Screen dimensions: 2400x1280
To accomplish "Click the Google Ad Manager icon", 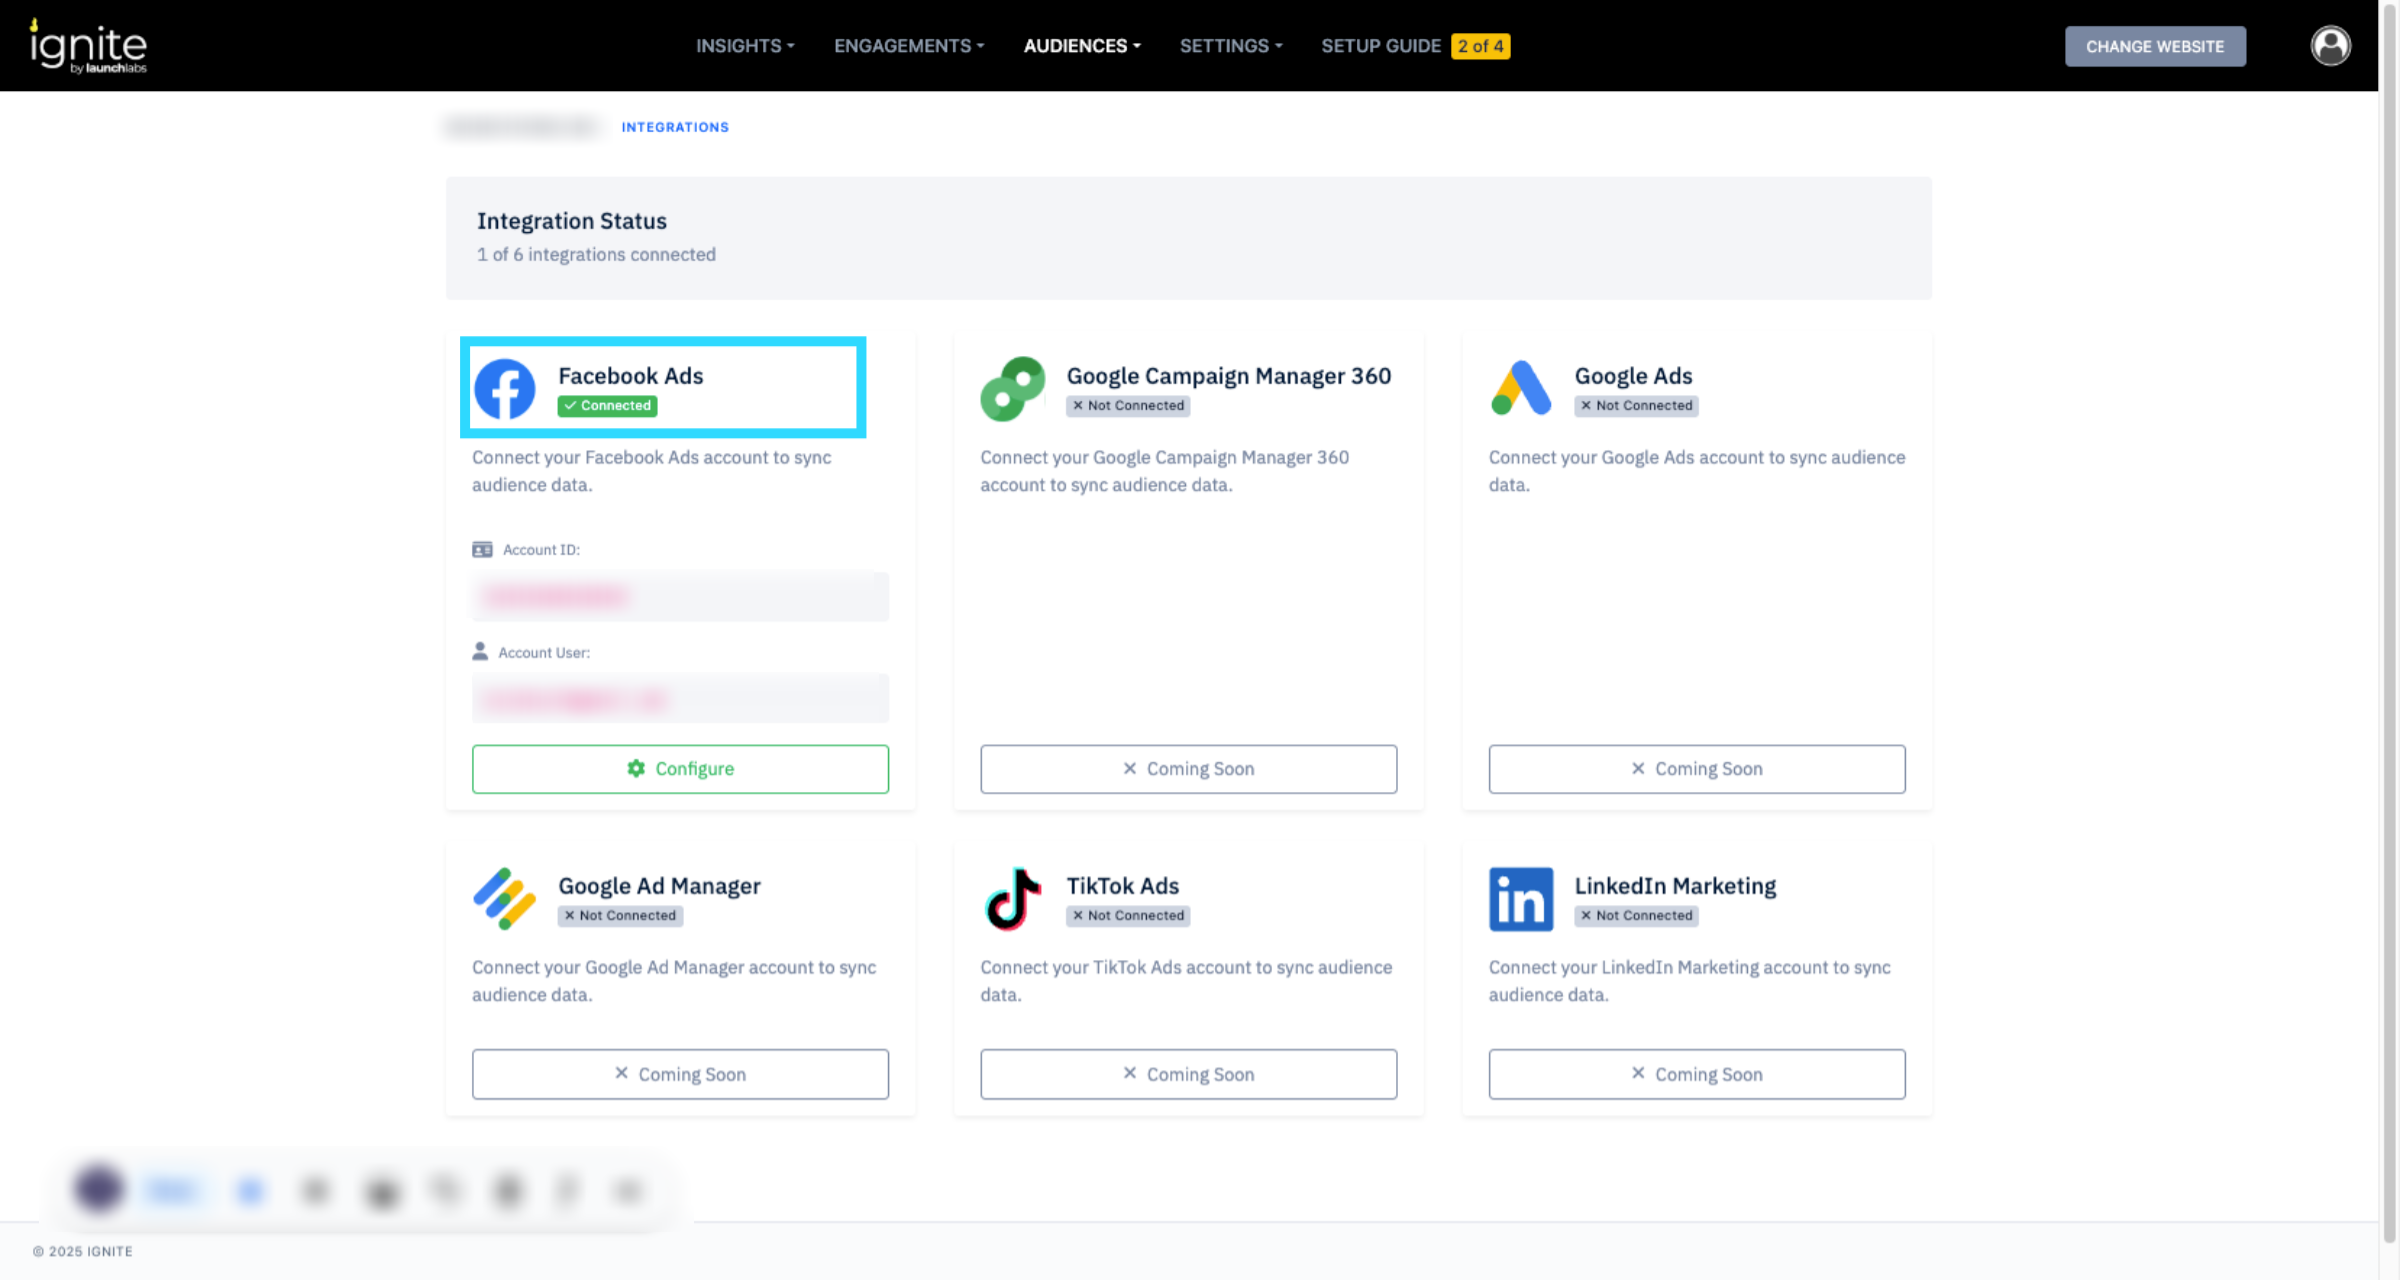I will 505,898.
